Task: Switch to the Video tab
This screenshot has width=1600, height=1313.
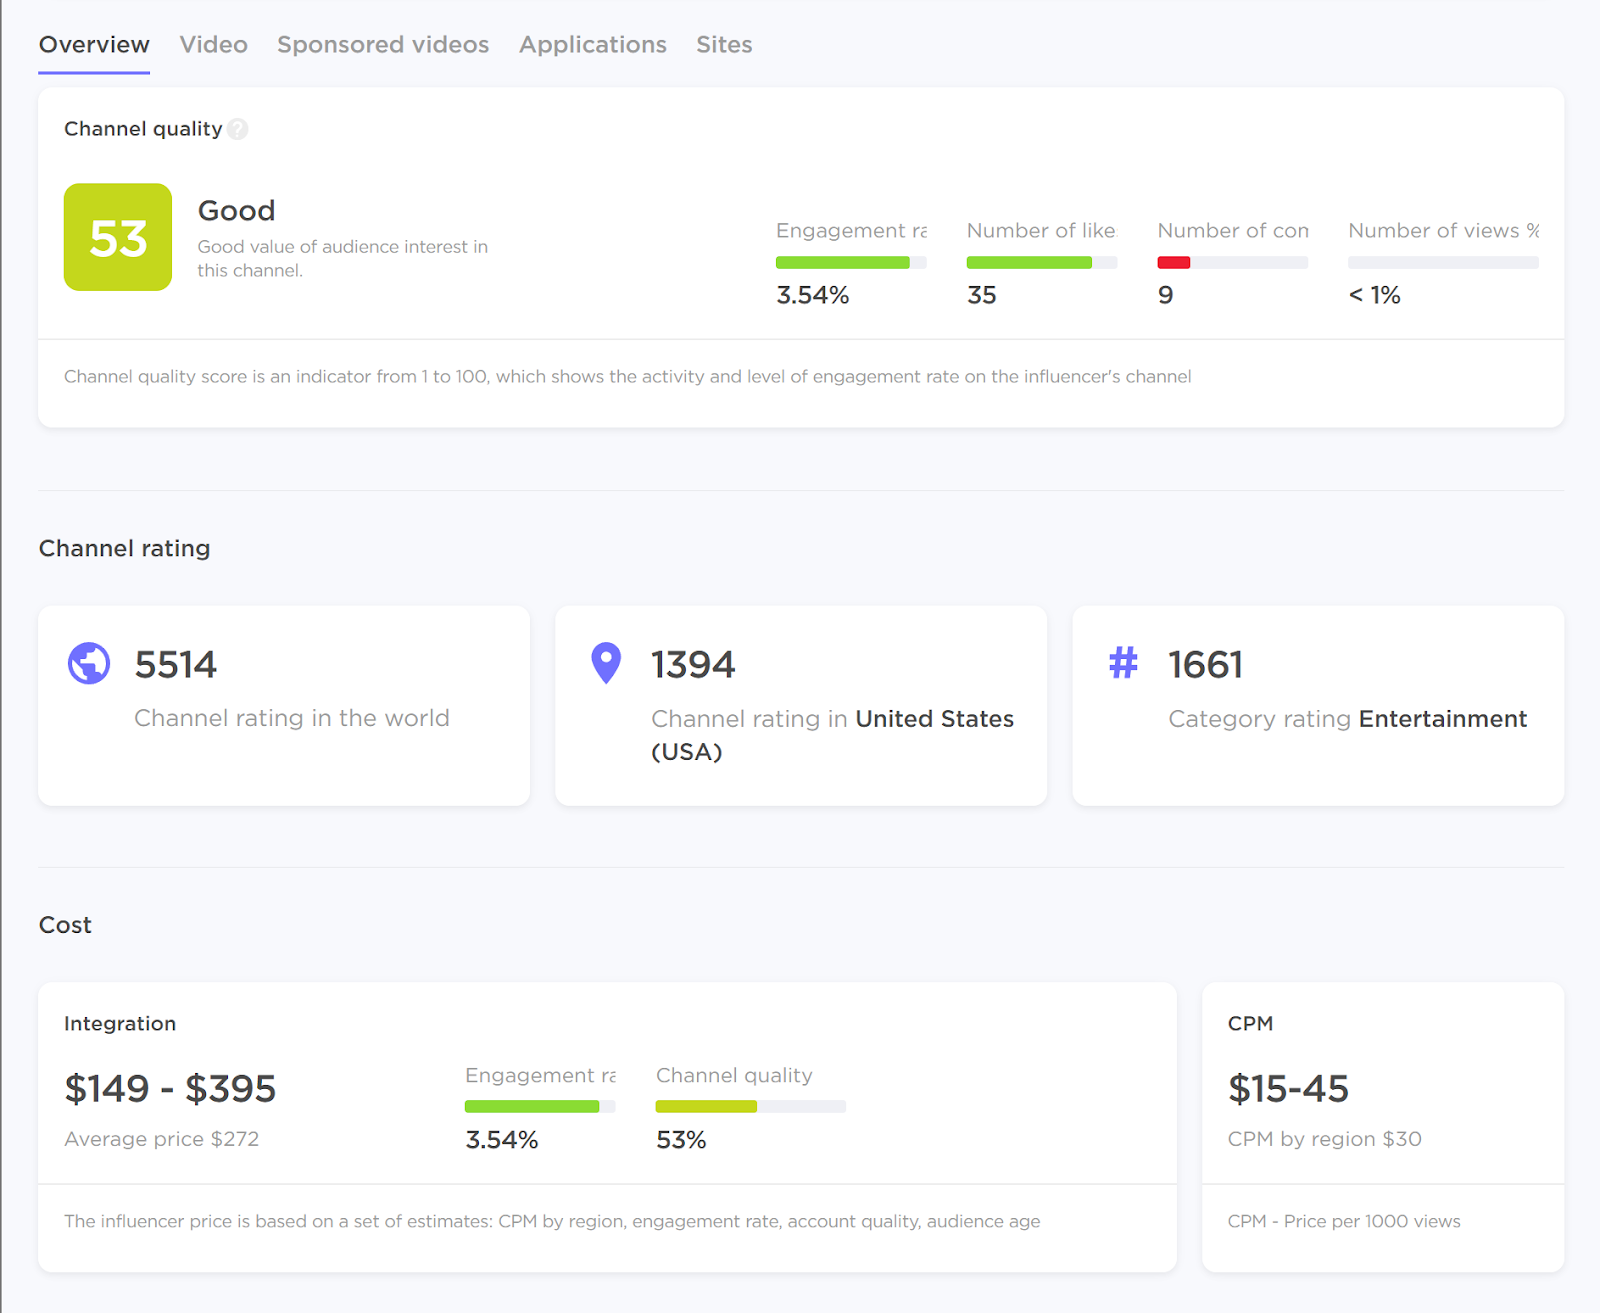Action: 213,44
